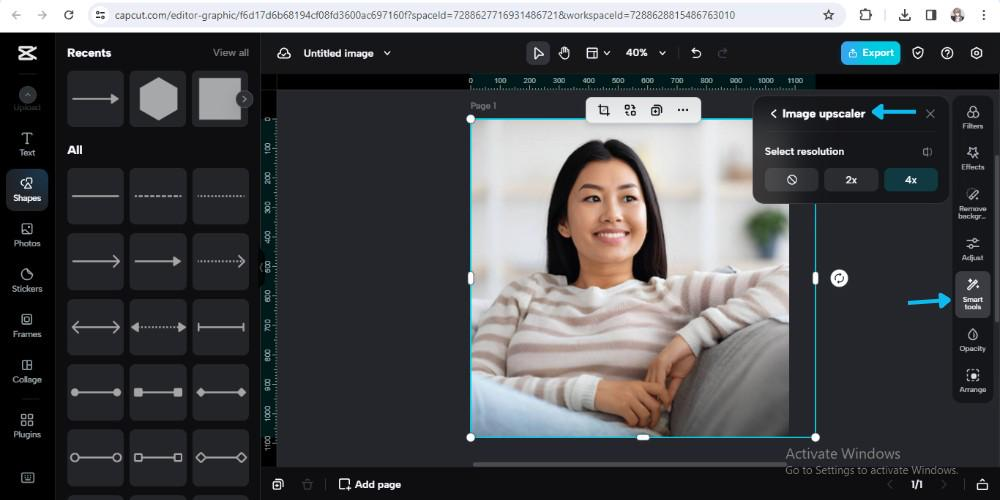
Task: Insert the recent arrow shape
Action: [x=96, y=99]
